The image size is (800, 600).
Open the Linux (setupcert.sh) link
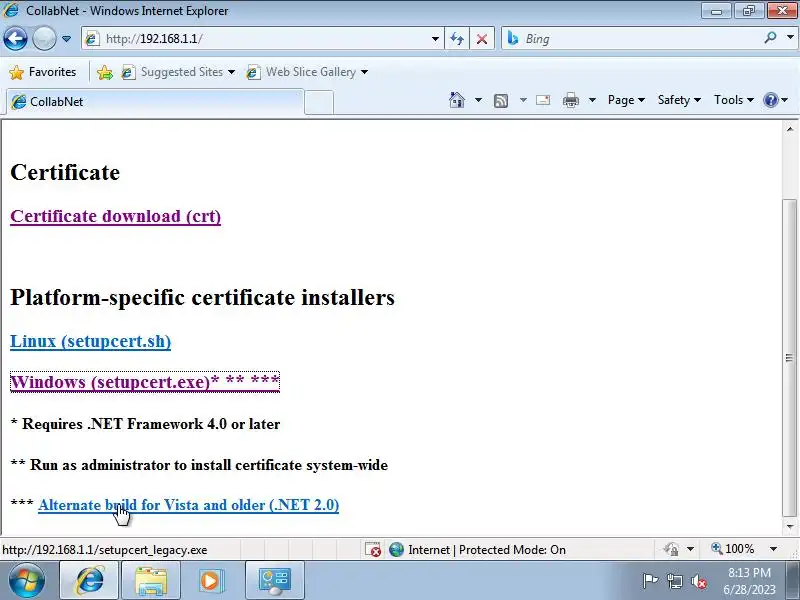coord(90,341)
